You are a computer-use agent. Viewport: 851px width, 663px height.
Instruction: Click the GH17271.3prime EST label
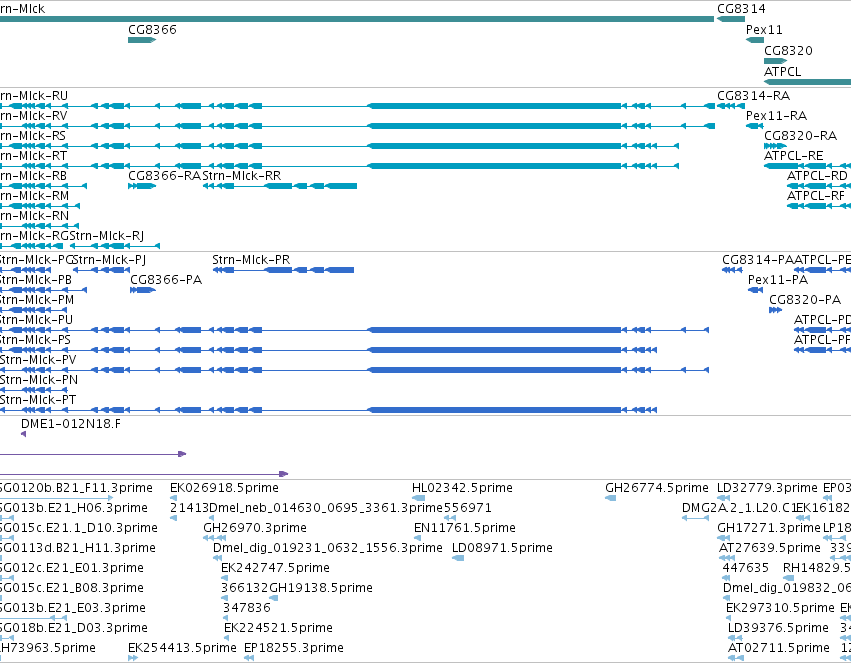769,528
